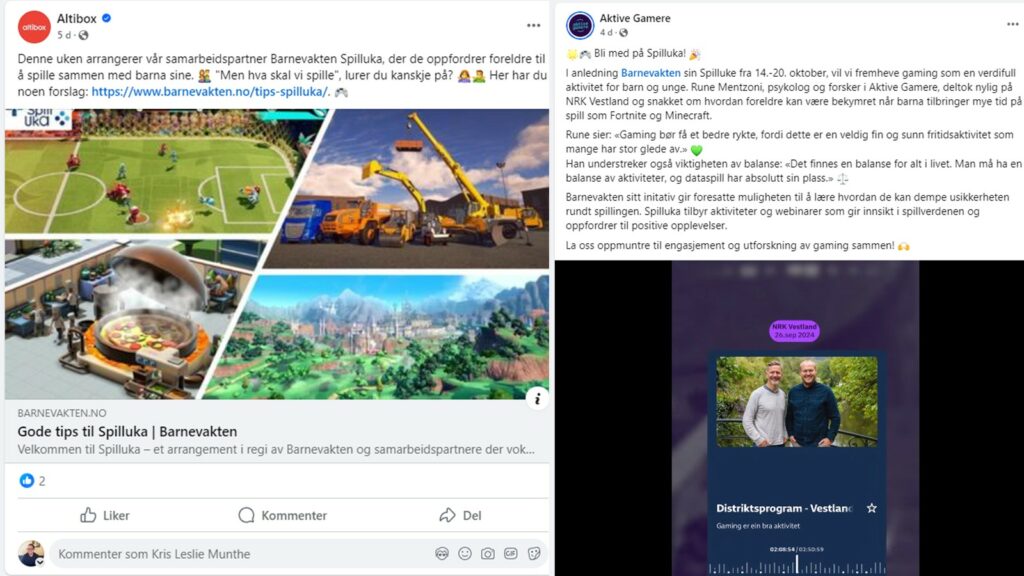
Task: Seek in the NRK audio waveform timeline
Action: (x=797, y=565)
